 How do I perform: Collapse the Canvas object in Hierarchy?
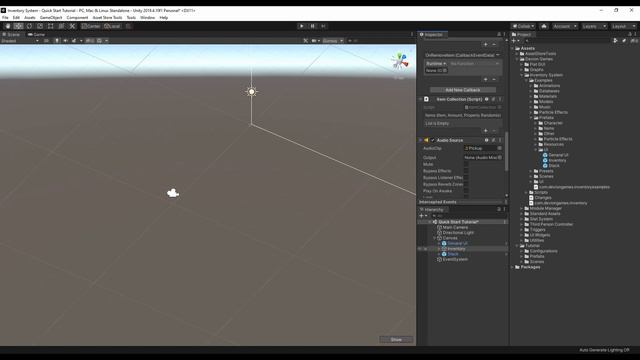[434, 238]
